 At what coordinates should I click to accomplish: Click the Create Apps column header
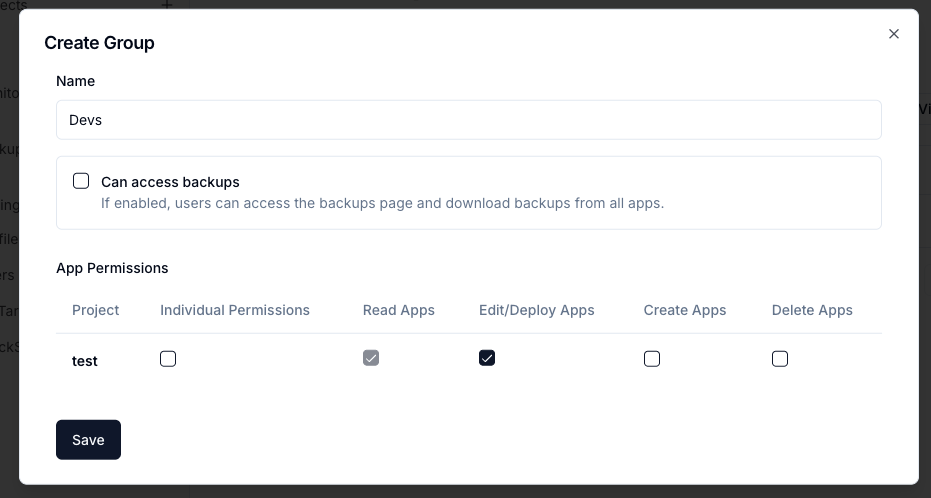[685, 310]
